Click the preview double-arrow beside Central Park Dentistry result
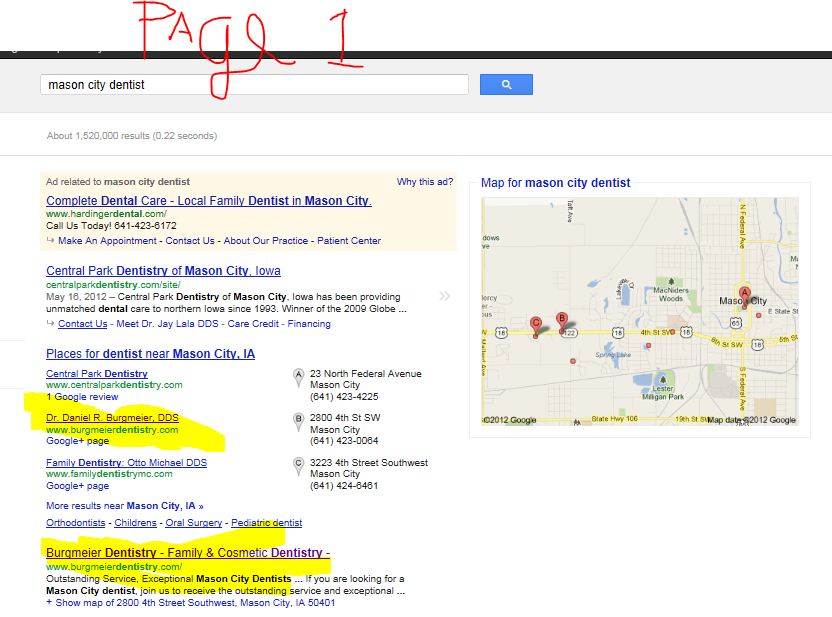The height and width of the screenshot is (617, 832). coord(445,296)
